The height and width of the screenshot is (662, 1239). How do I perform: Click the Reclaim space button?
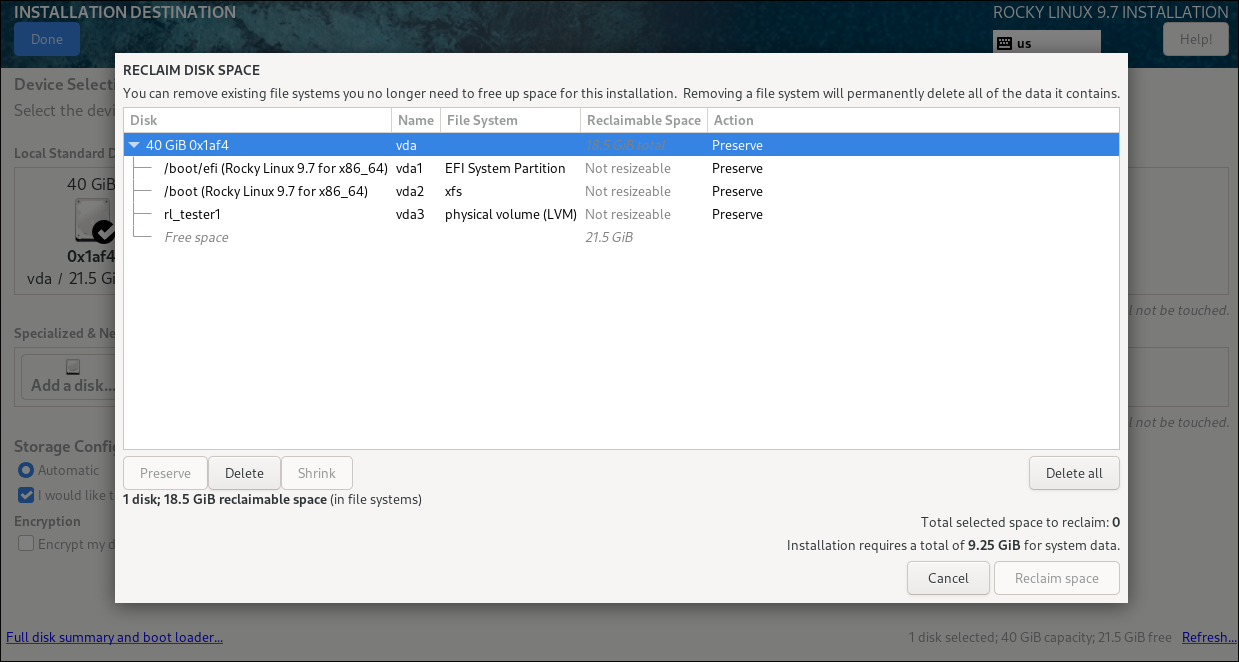pyautogui.click(x=1056, y=578)
